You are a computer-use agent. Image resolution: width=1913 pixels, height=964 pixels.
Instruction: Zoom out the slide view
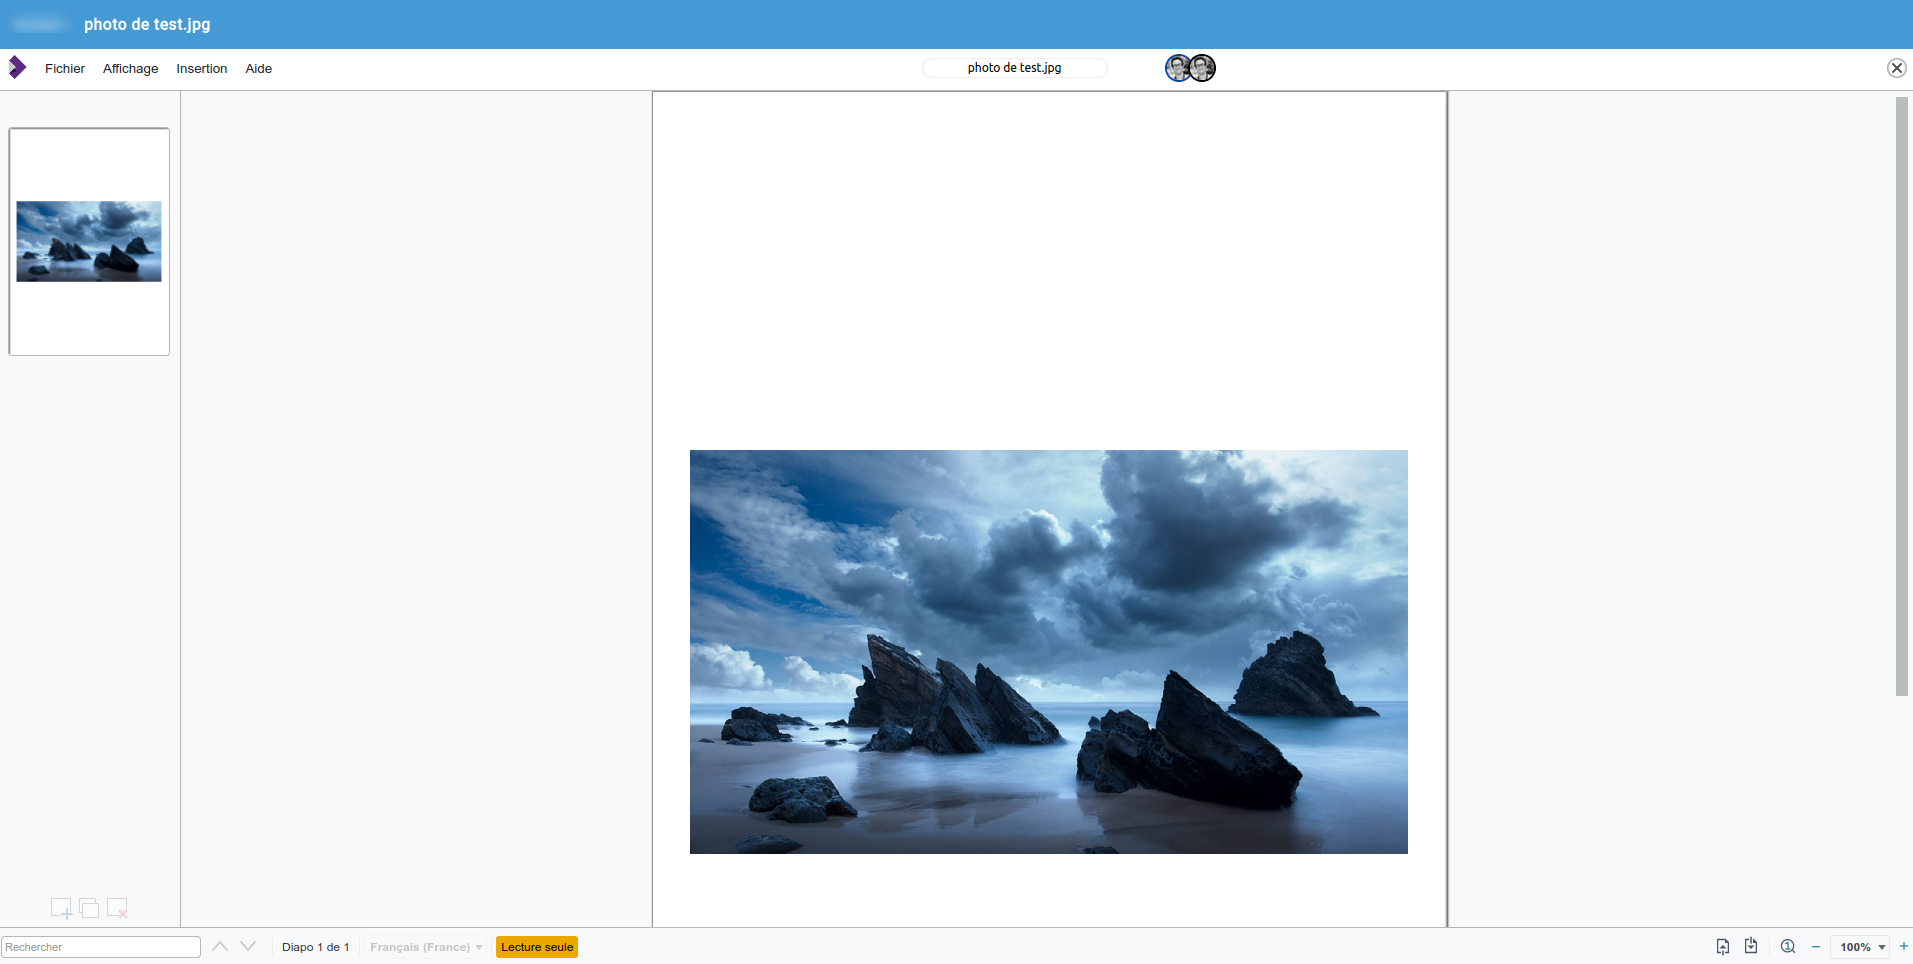point(1816,946)
